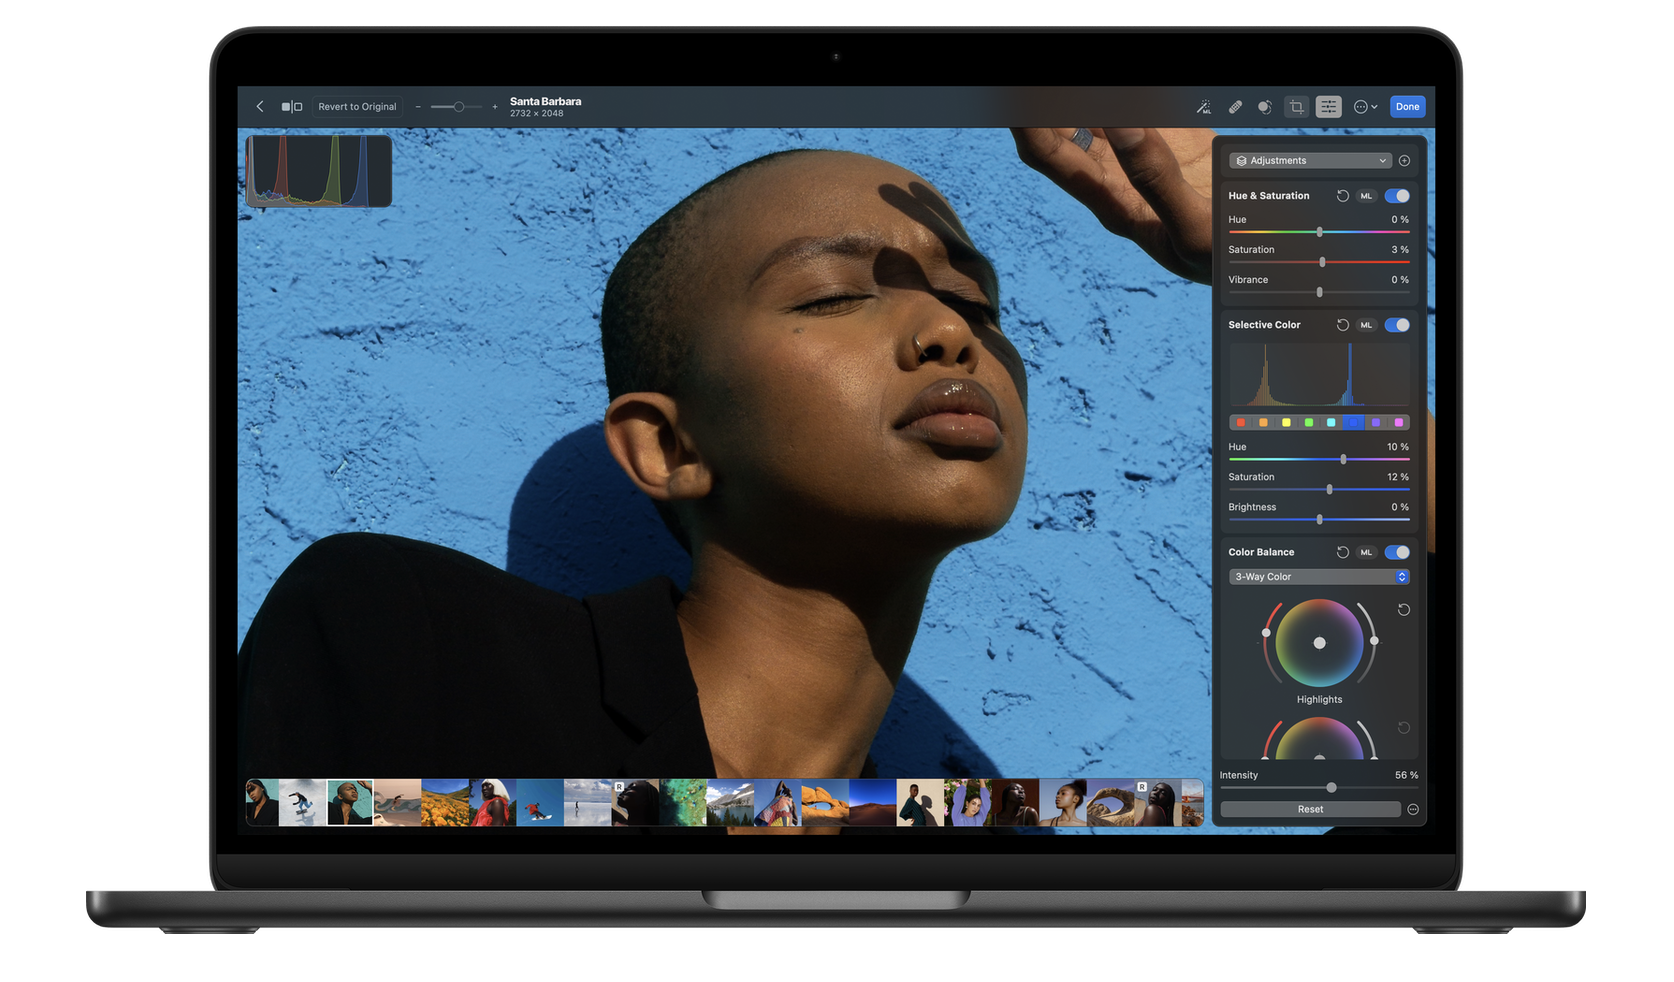Open the toolbar more options ellipsis menu
The height and width of the screenshot is (982, 1674).
pyautogui.click(x=1365, y=107)
